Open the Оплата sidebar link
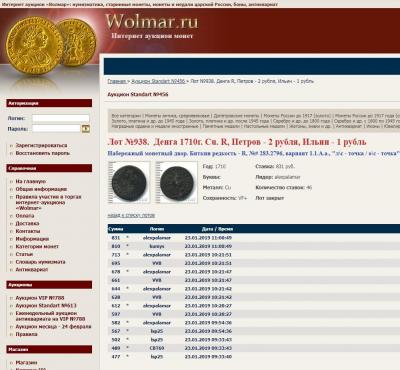 pyautogui.click(x=25, y=216)
